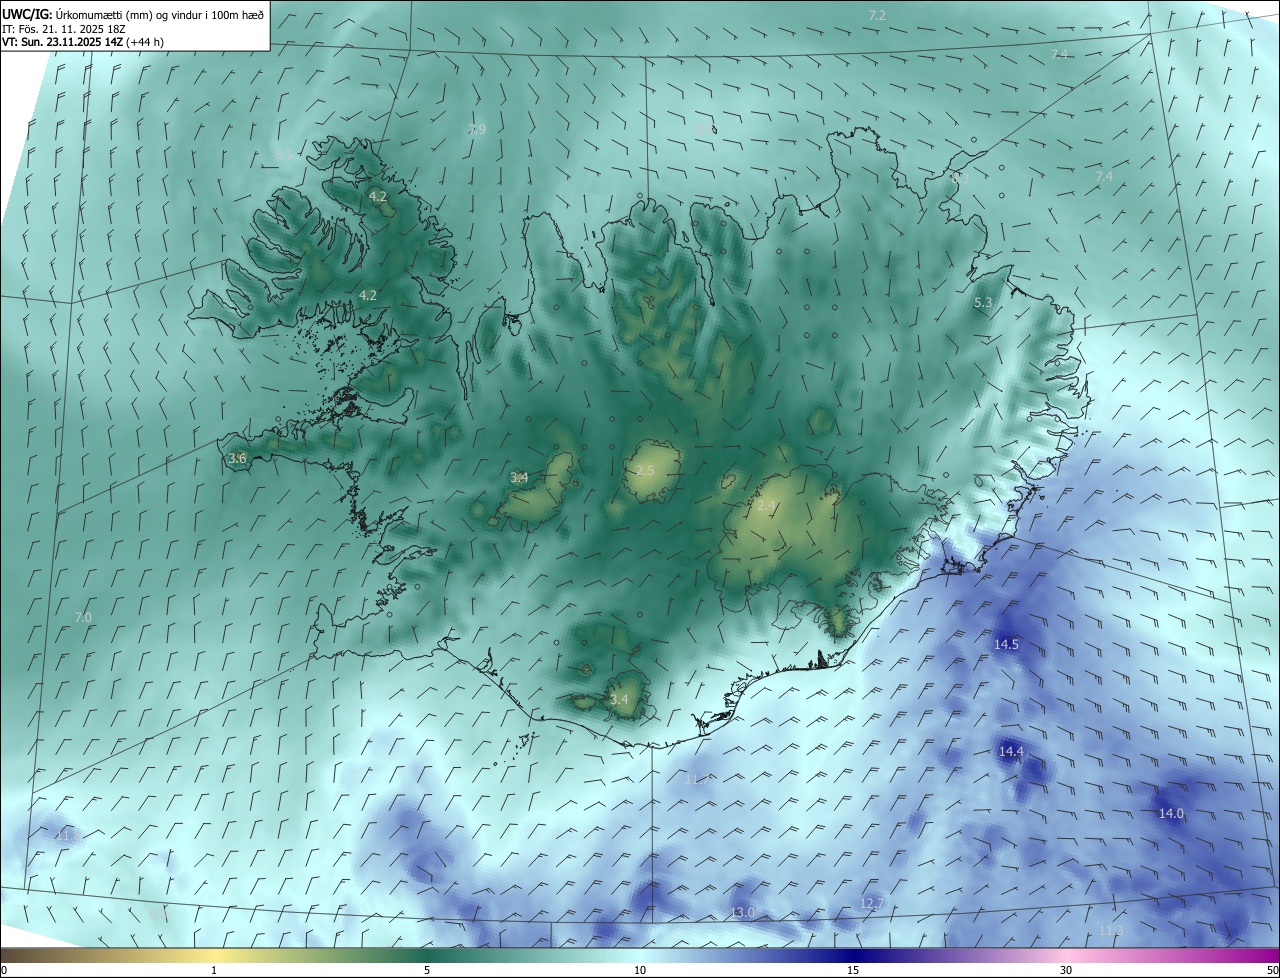This screenshot has width=1280, height=978.
Task: Click the 7.9 value label
Action: (x=477, y=130)
